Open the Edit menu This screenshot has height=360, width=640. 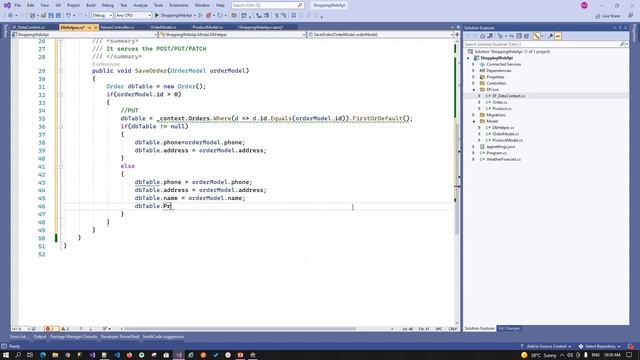point(31,5)
